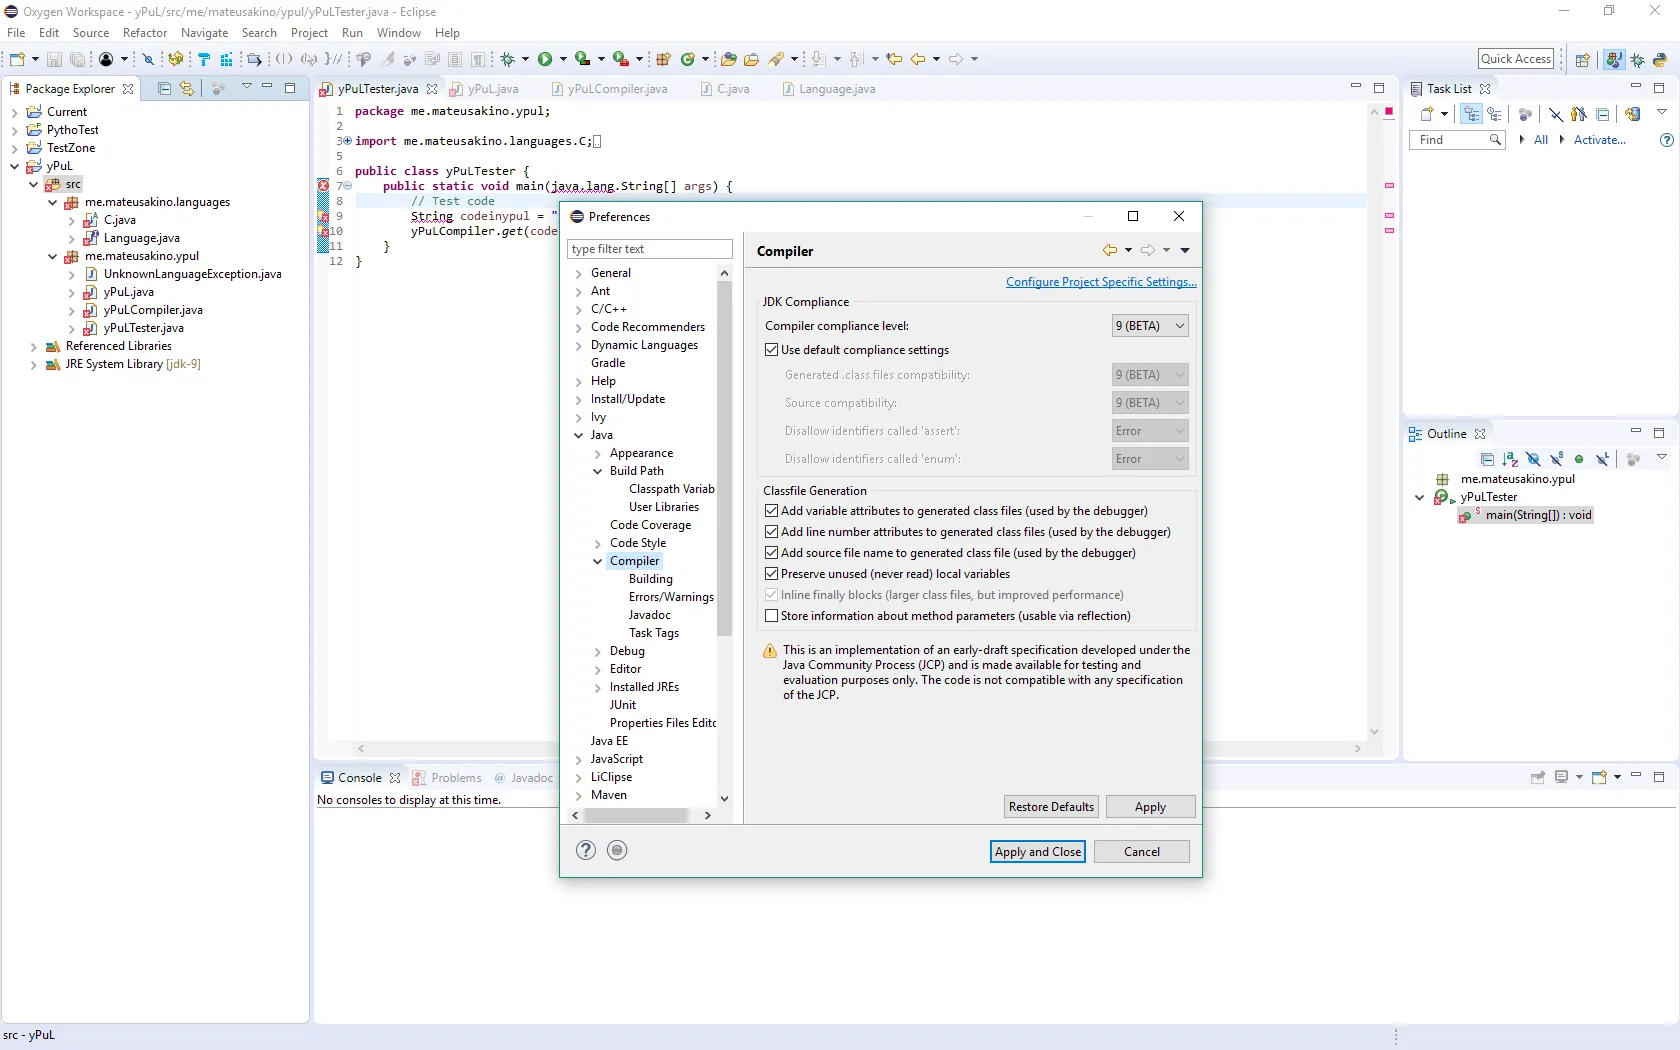This screenshot has width=1680, height=1050.
Task: Collapse yPuLTester node in Outline
Action: tap(1419, 497)
